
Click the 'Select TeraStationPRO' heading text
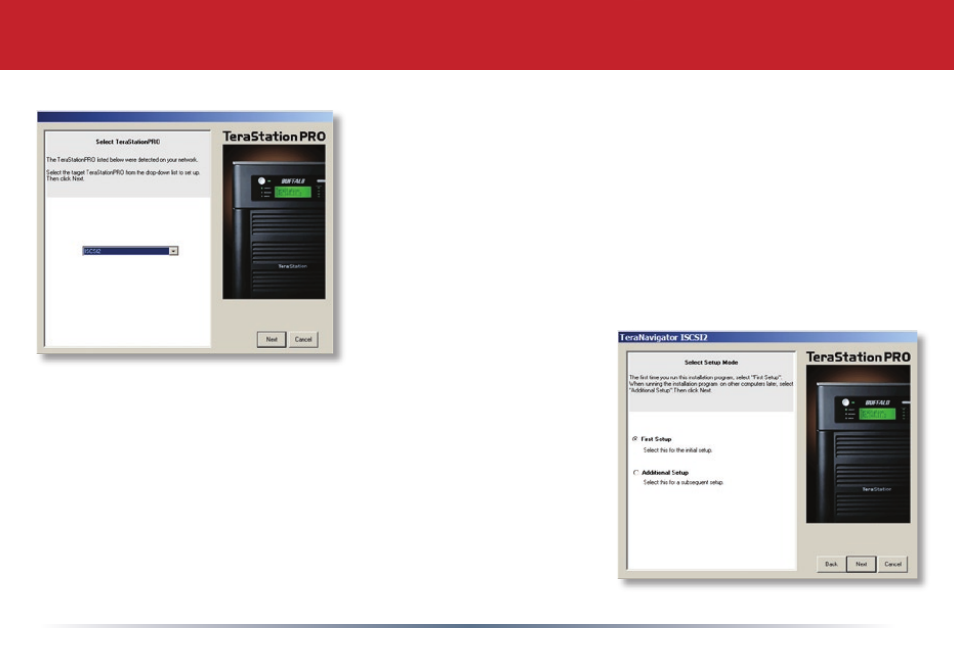(128, 142)
